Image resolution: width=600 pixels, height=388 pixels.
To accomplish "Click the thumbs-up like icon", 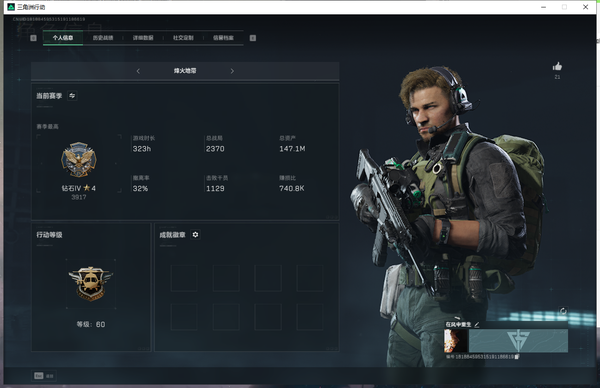I will pyautogui.click(x=557, y=67).
